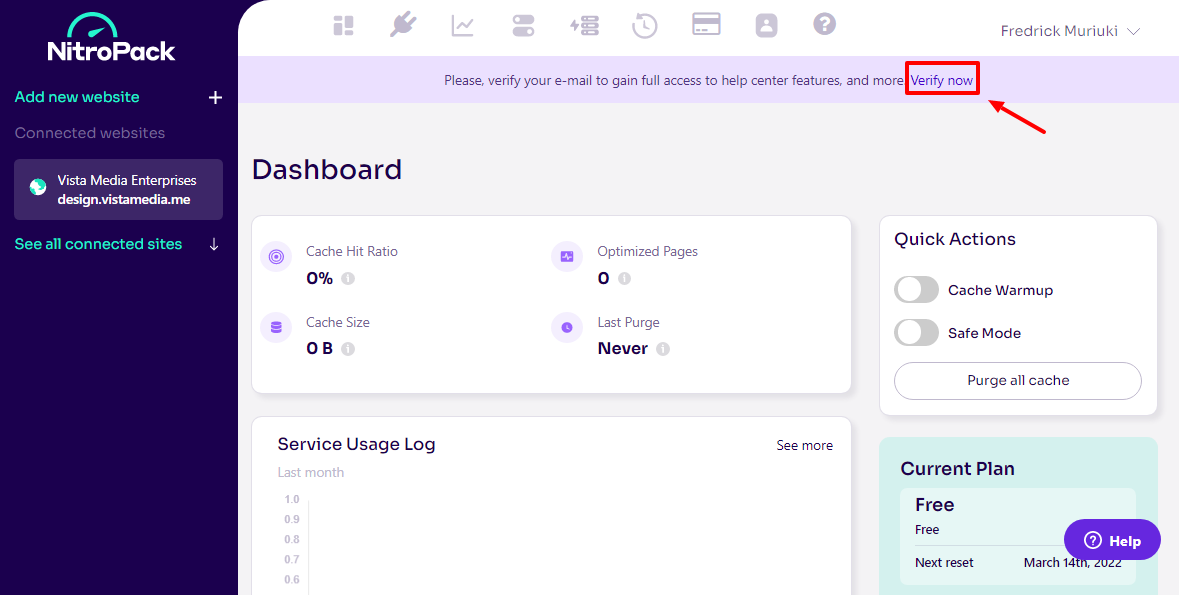Open the Dashboard grid icon in top navigation
This screenshot has width=1179, height=595.
pyautogui.click(x=344, y=26)
